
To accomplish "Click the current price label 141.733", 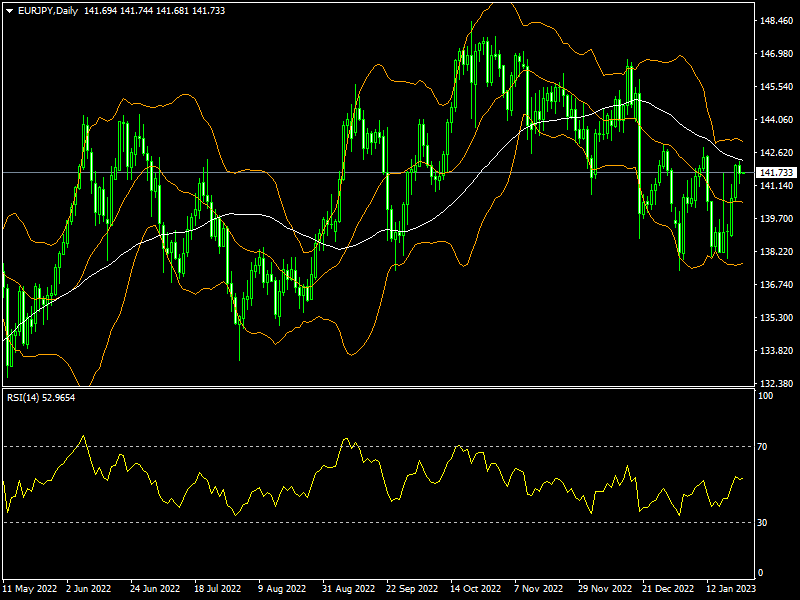I will [x=777, y=172].
